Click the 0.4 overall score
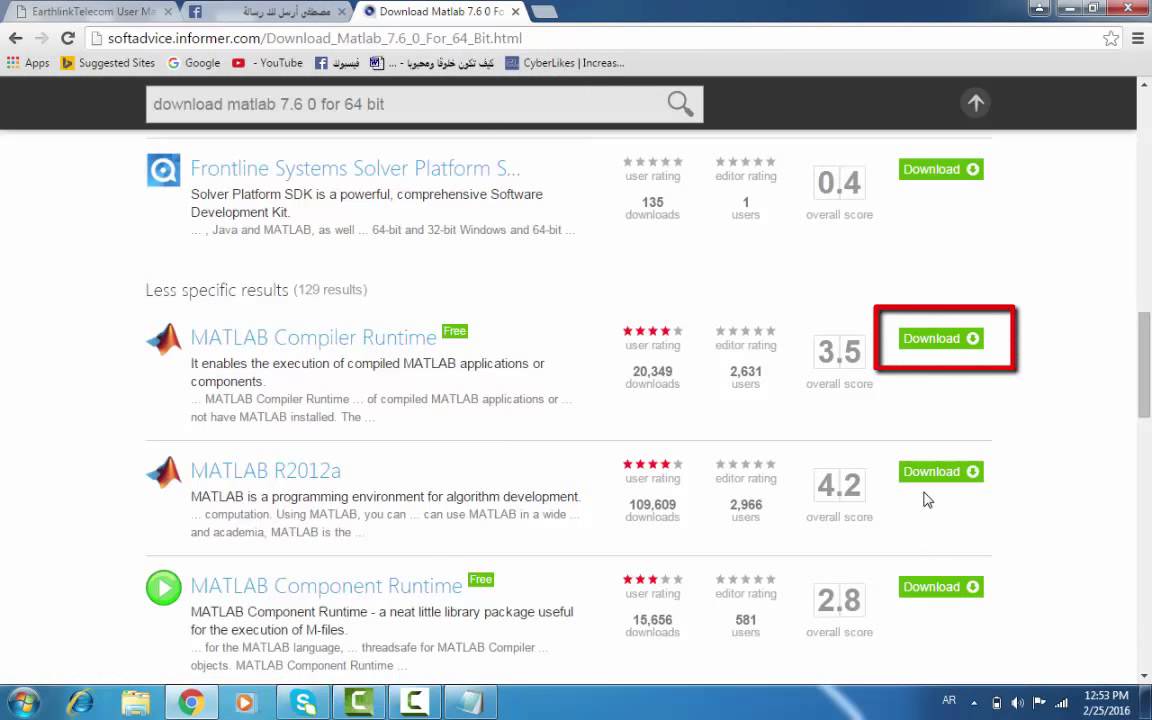Screen dimensions: 1152x720 coord(839,183)
